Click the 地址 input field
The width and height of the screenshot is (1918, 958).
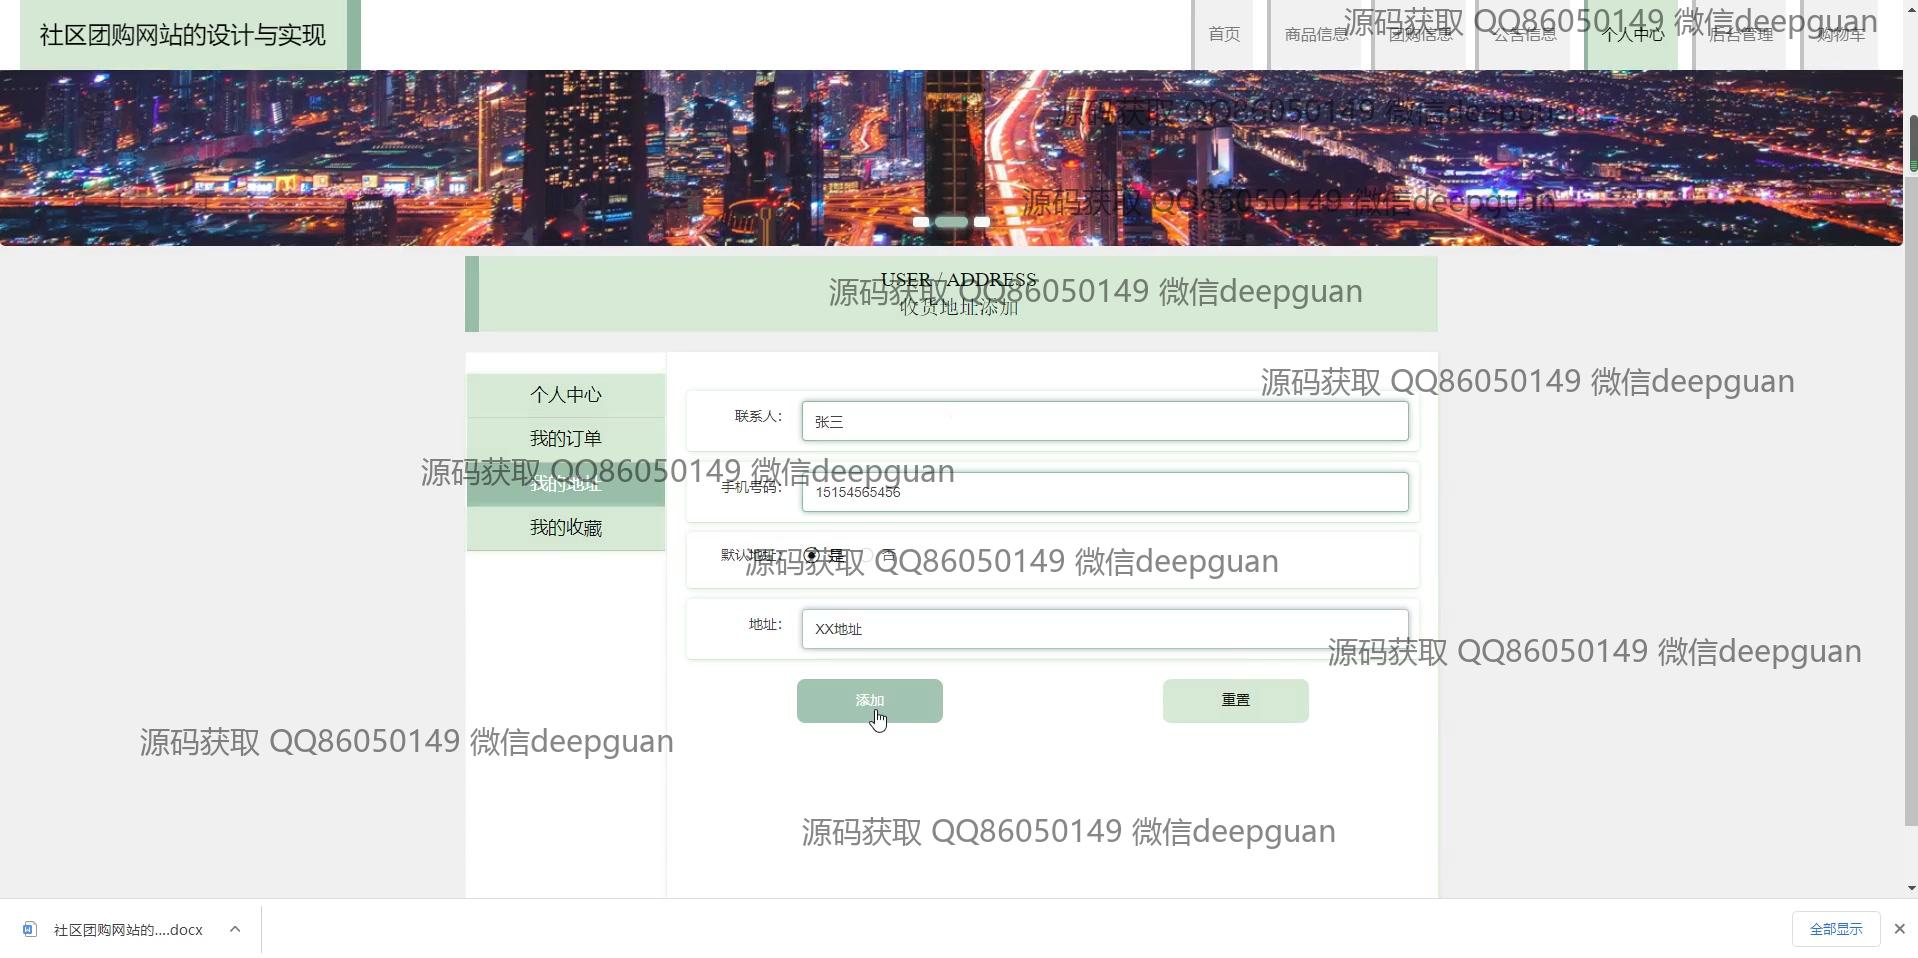pyautogui.click(x=1105, y=629)
